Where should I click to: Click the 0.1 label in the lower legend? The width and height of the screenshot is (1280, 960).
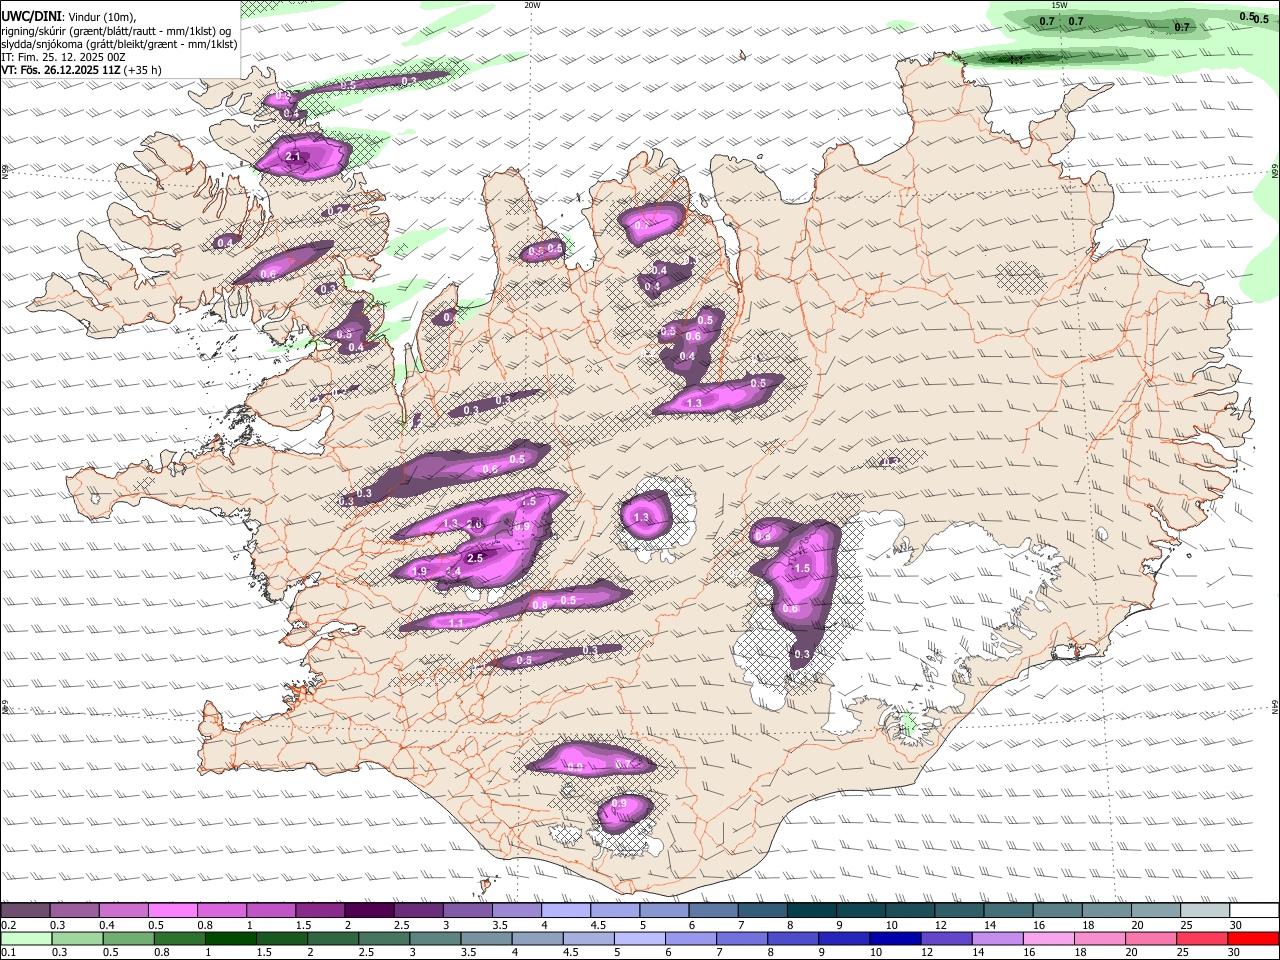coord(9,953)
